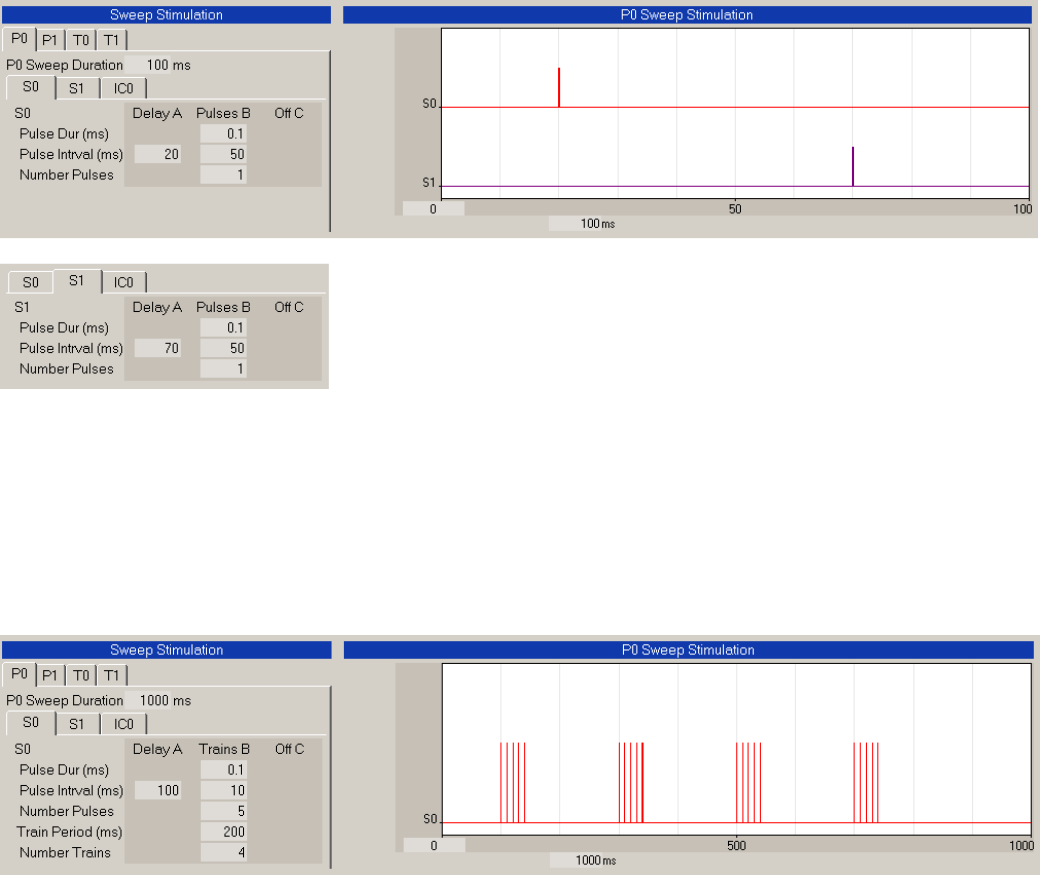Switch to S1 tab in 1000 ms sweep panel

point(76,724)
